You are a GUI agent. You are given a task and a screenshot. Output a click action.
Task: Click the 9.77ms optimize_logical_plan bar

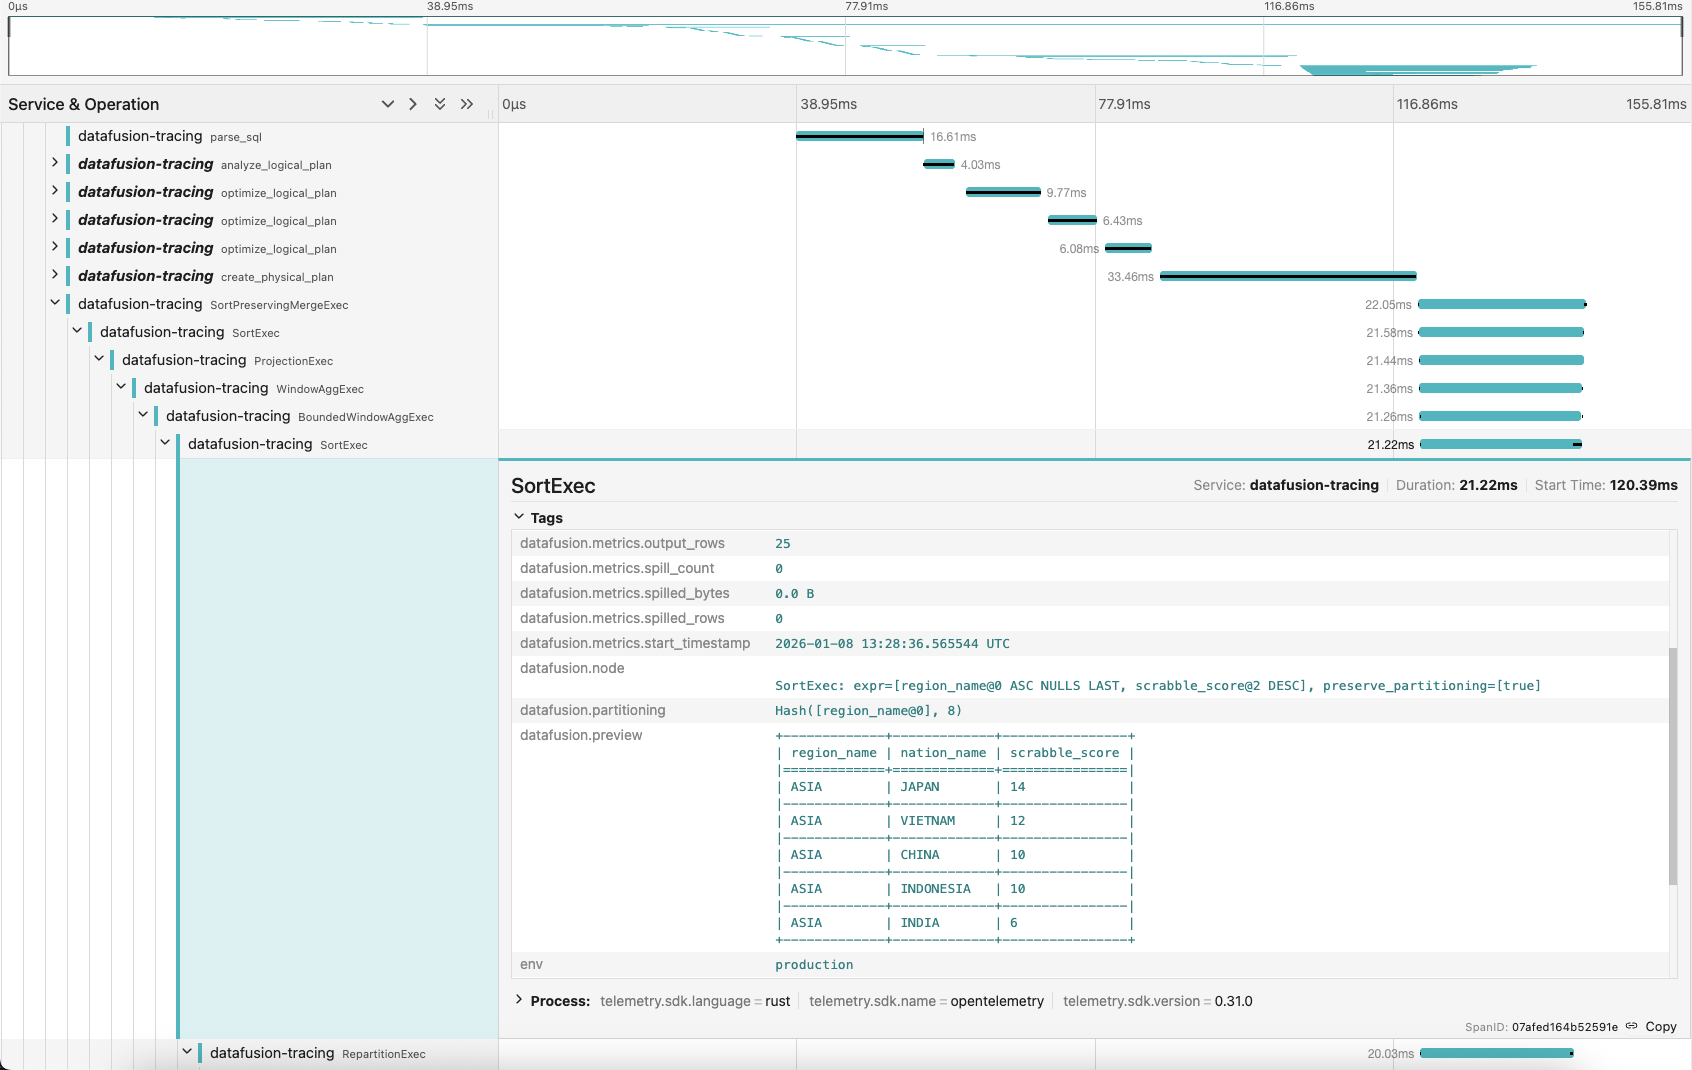click(x=1003, y=192)
